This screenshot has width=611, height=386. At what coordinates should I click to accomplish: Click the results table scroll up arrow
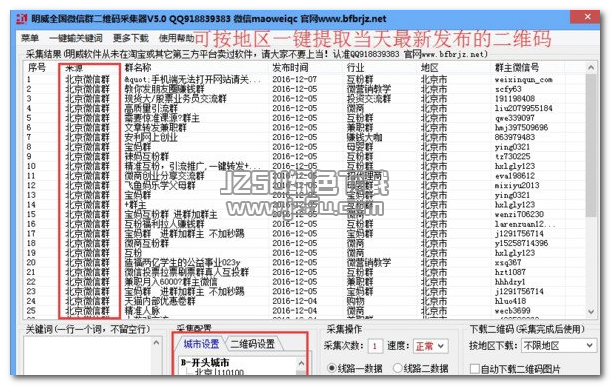(x=591, y=68)
